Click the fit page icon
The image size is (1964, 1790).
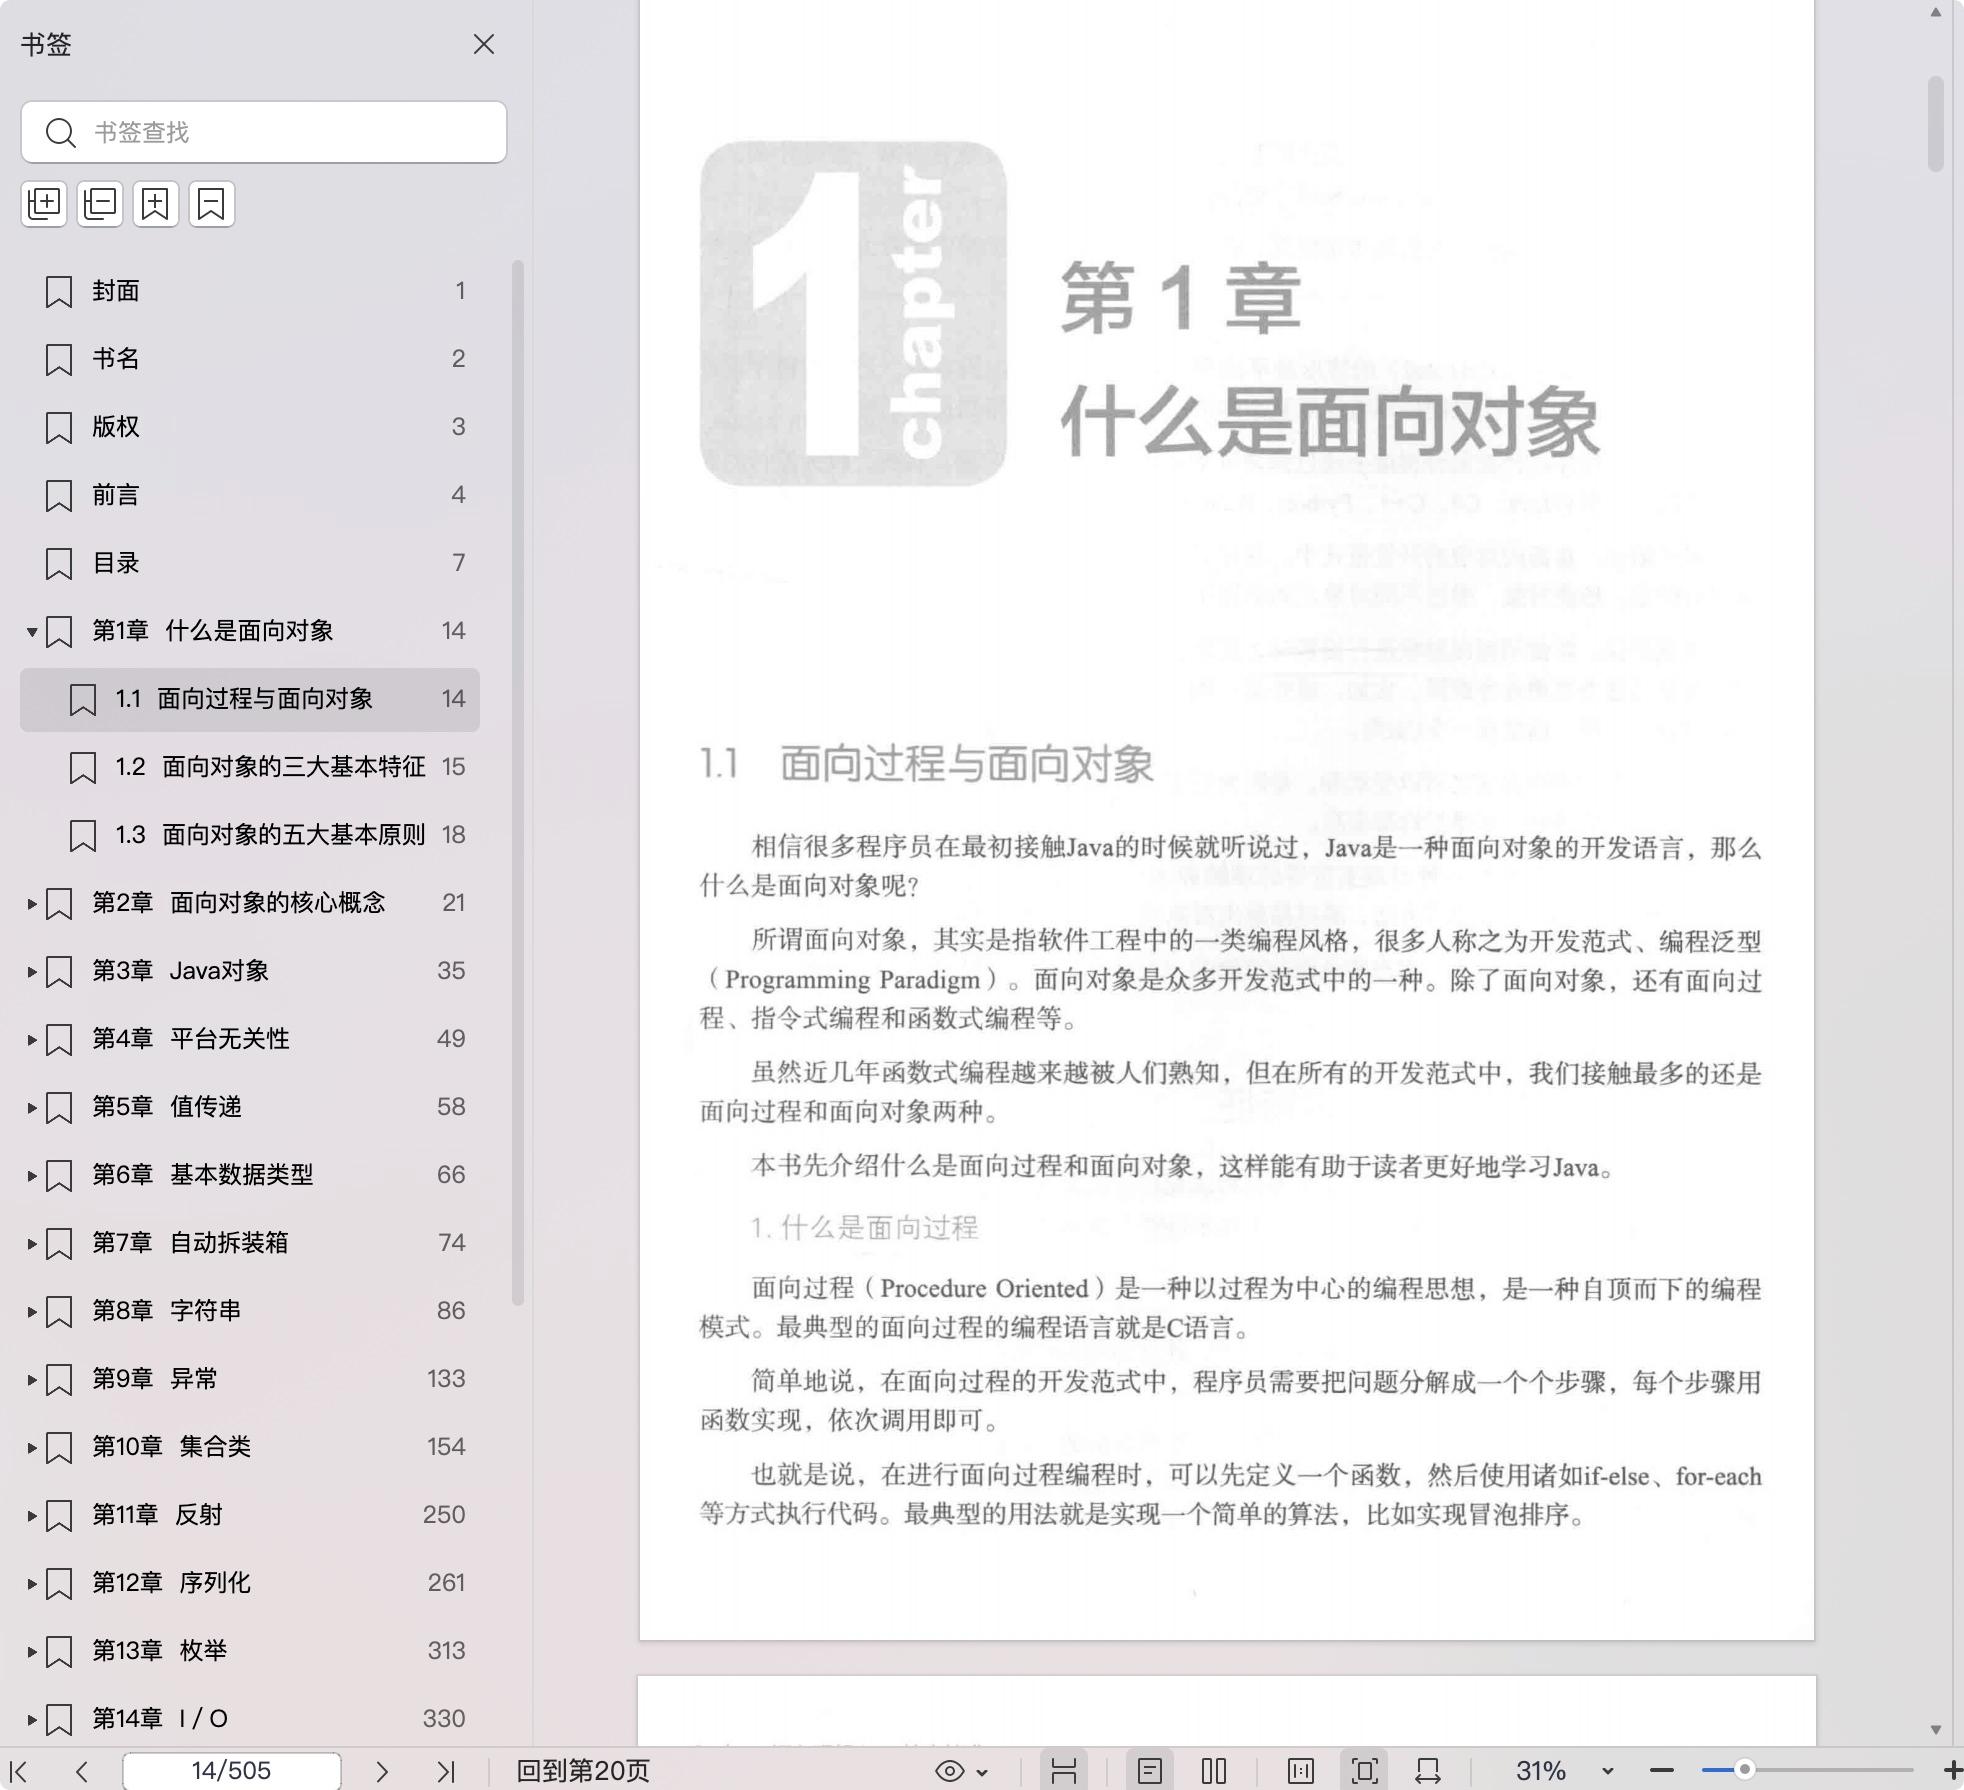pos(1364,1771)
